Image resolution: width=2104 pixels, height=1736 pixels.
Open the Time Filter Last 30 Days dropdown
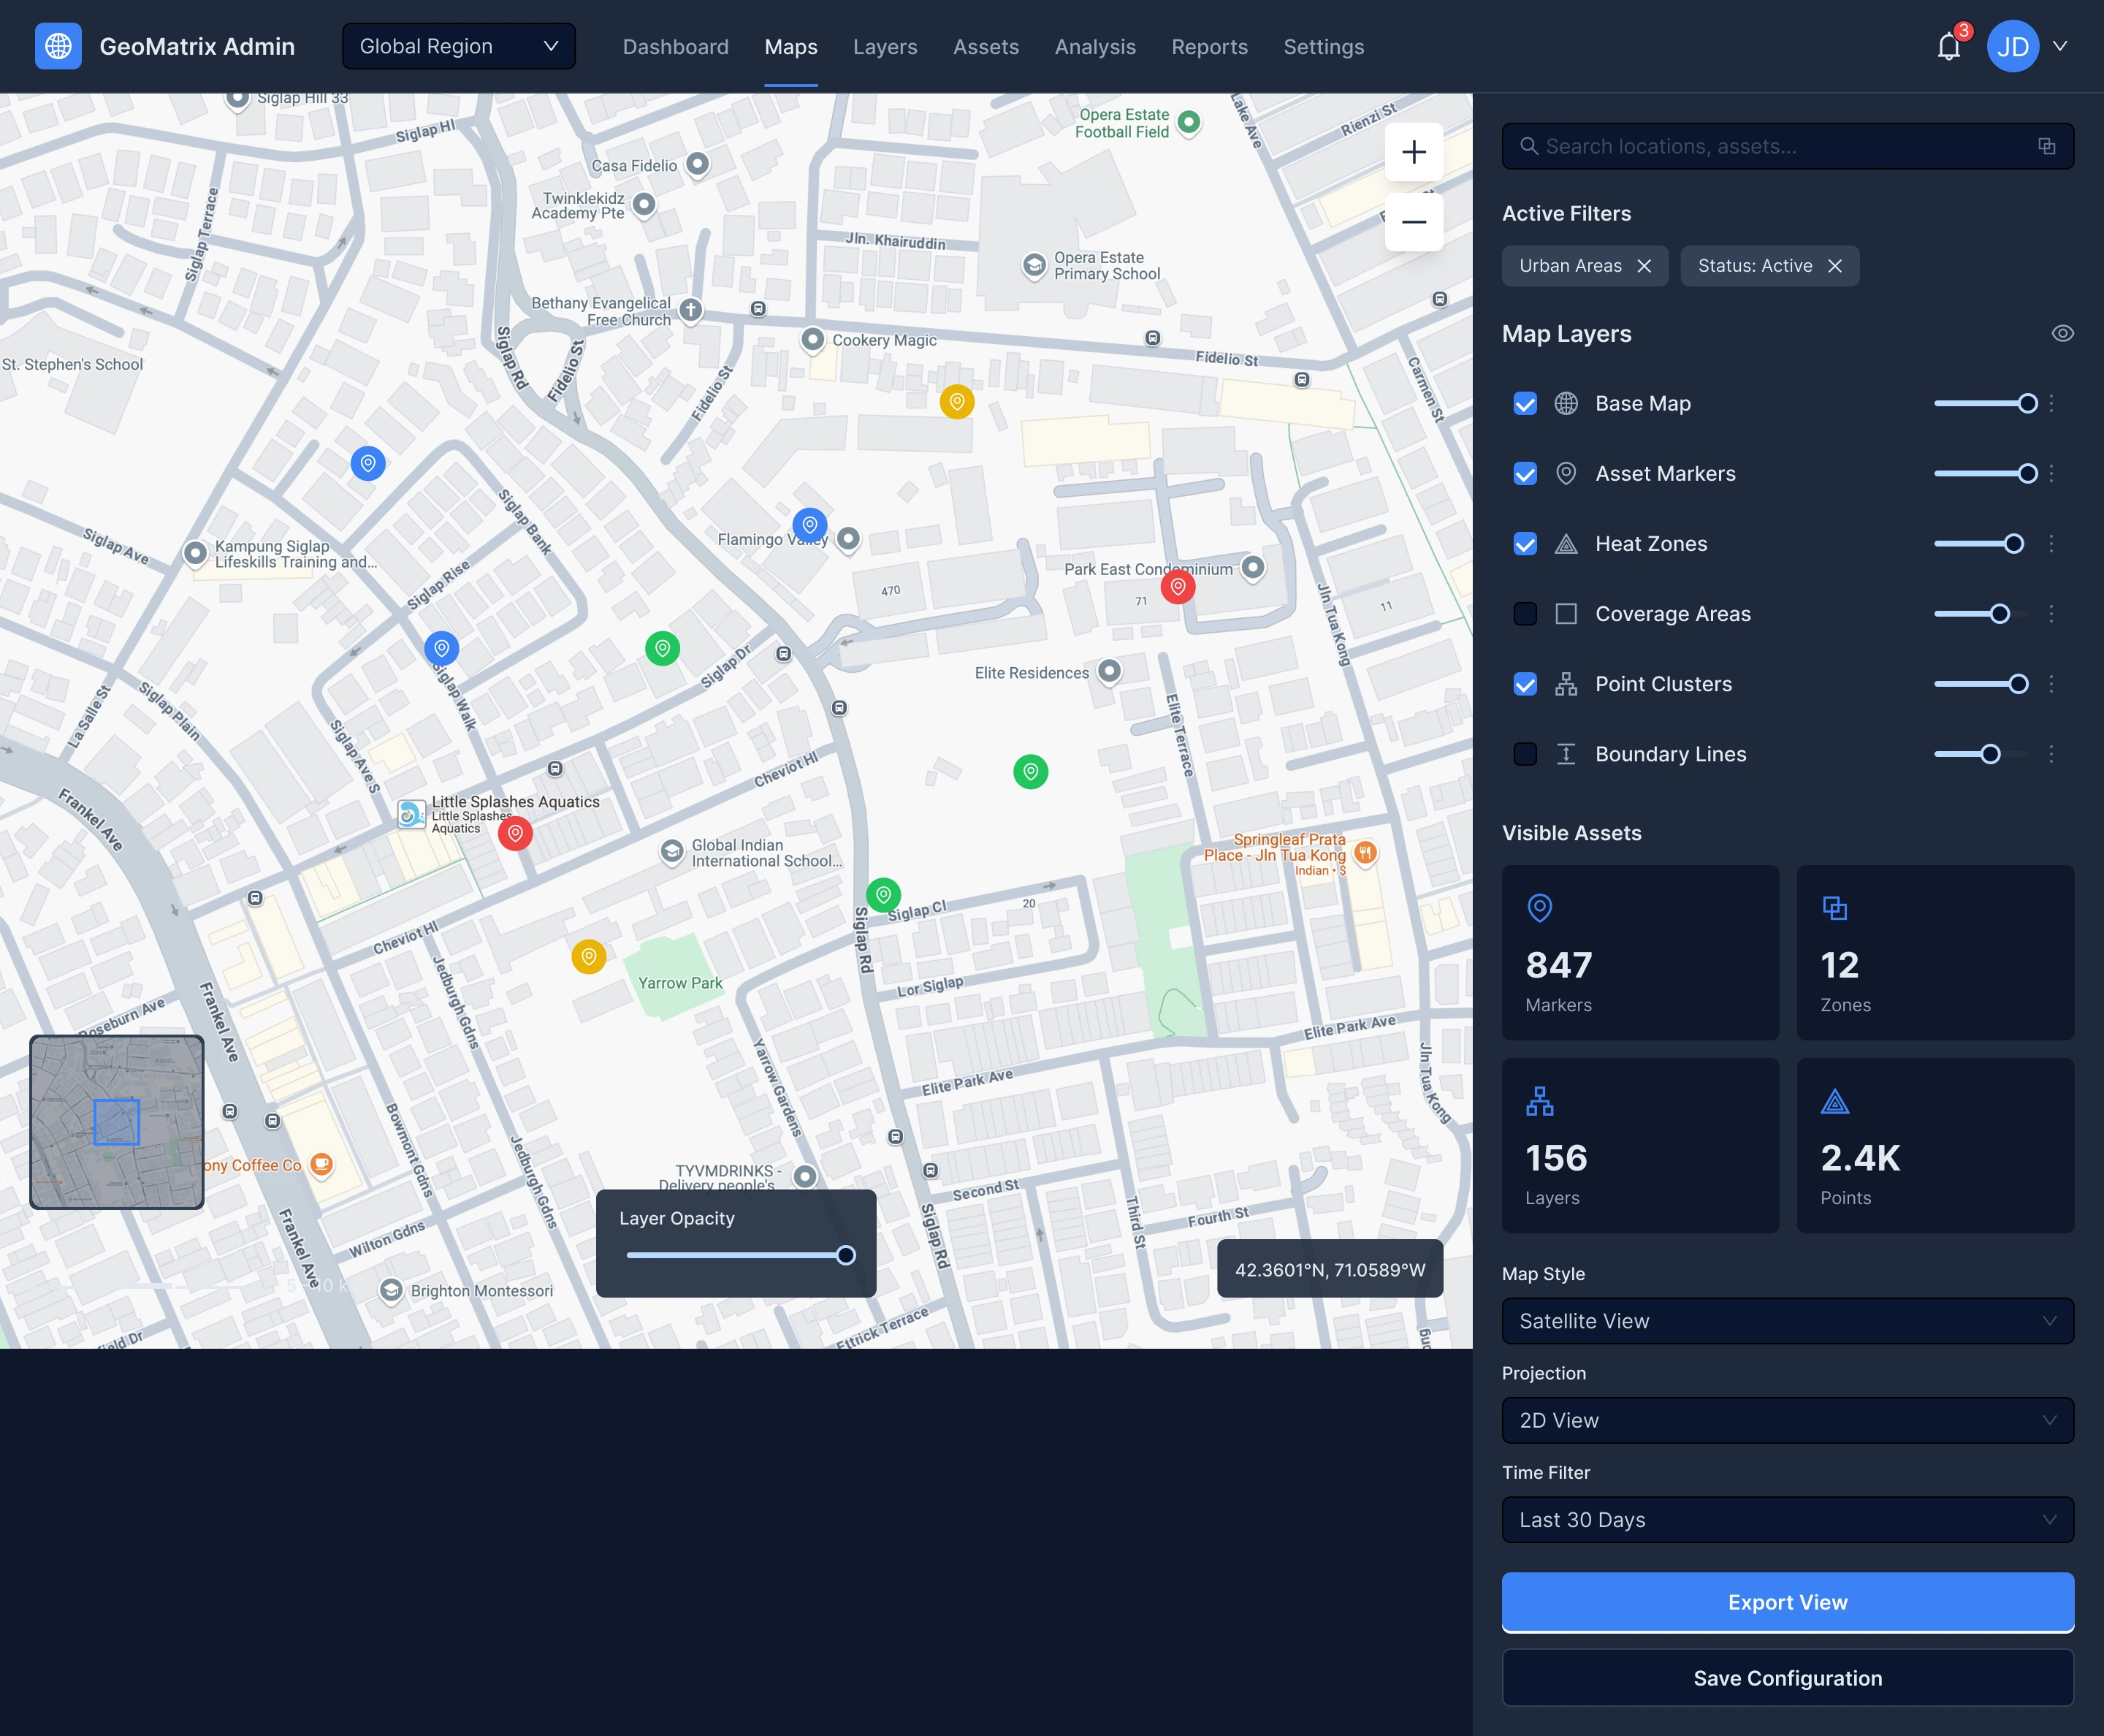click(1787, 1520)
